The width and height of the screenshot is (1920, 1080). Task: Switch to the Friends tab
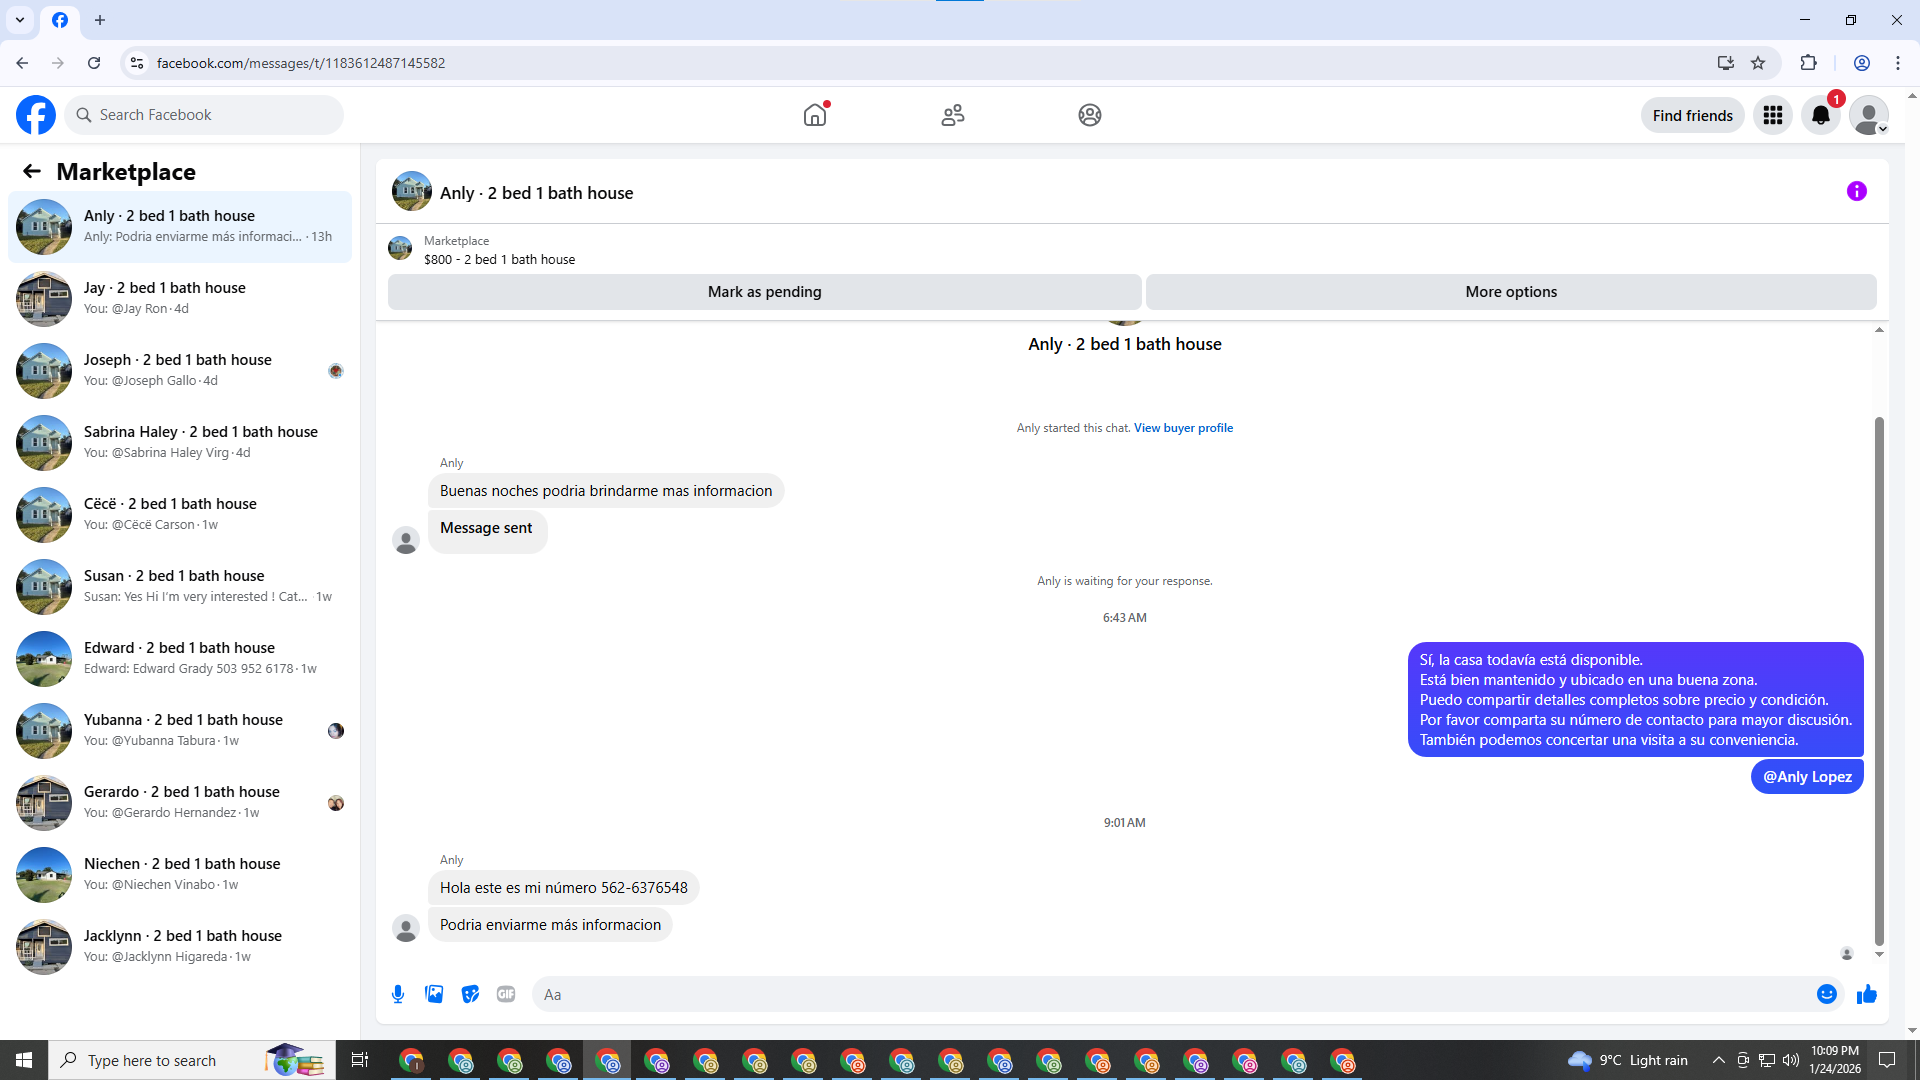952,115
